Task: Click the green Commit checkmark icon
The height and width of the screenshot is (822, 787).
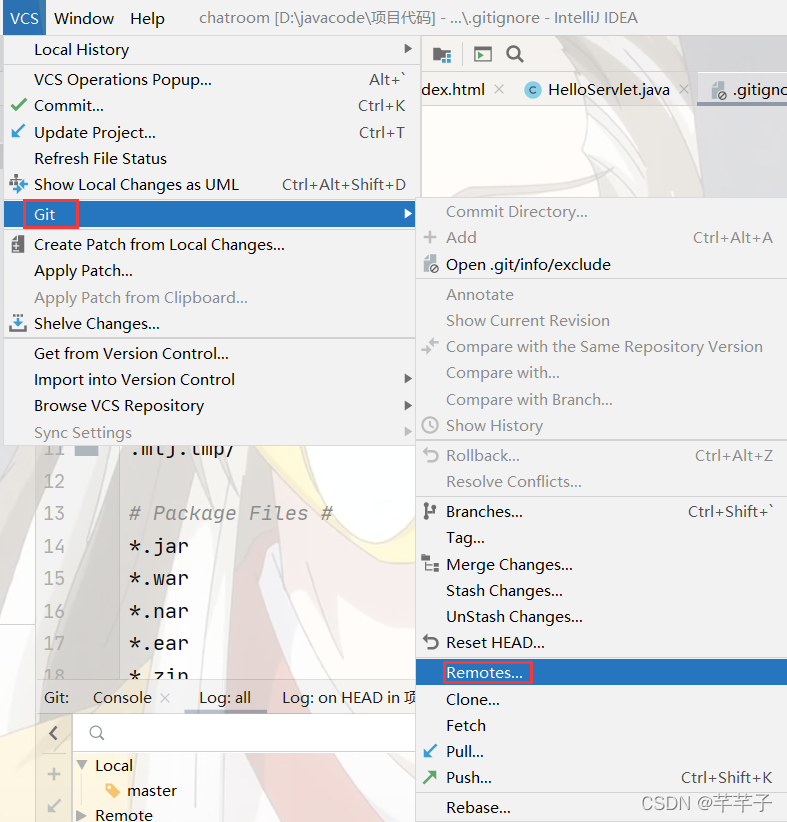Action: pyautogui.click(x=19, y=105)
